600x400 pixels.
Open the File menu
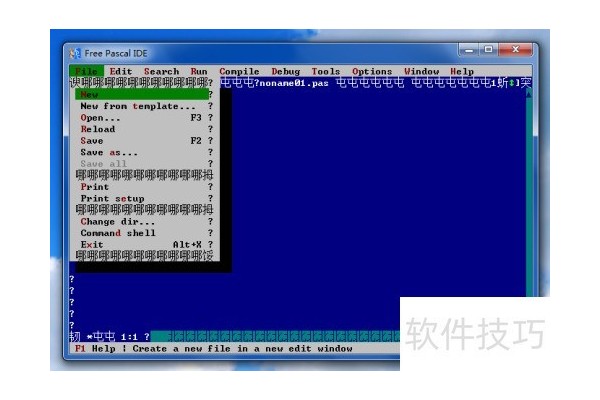click(x=86, y=71)
